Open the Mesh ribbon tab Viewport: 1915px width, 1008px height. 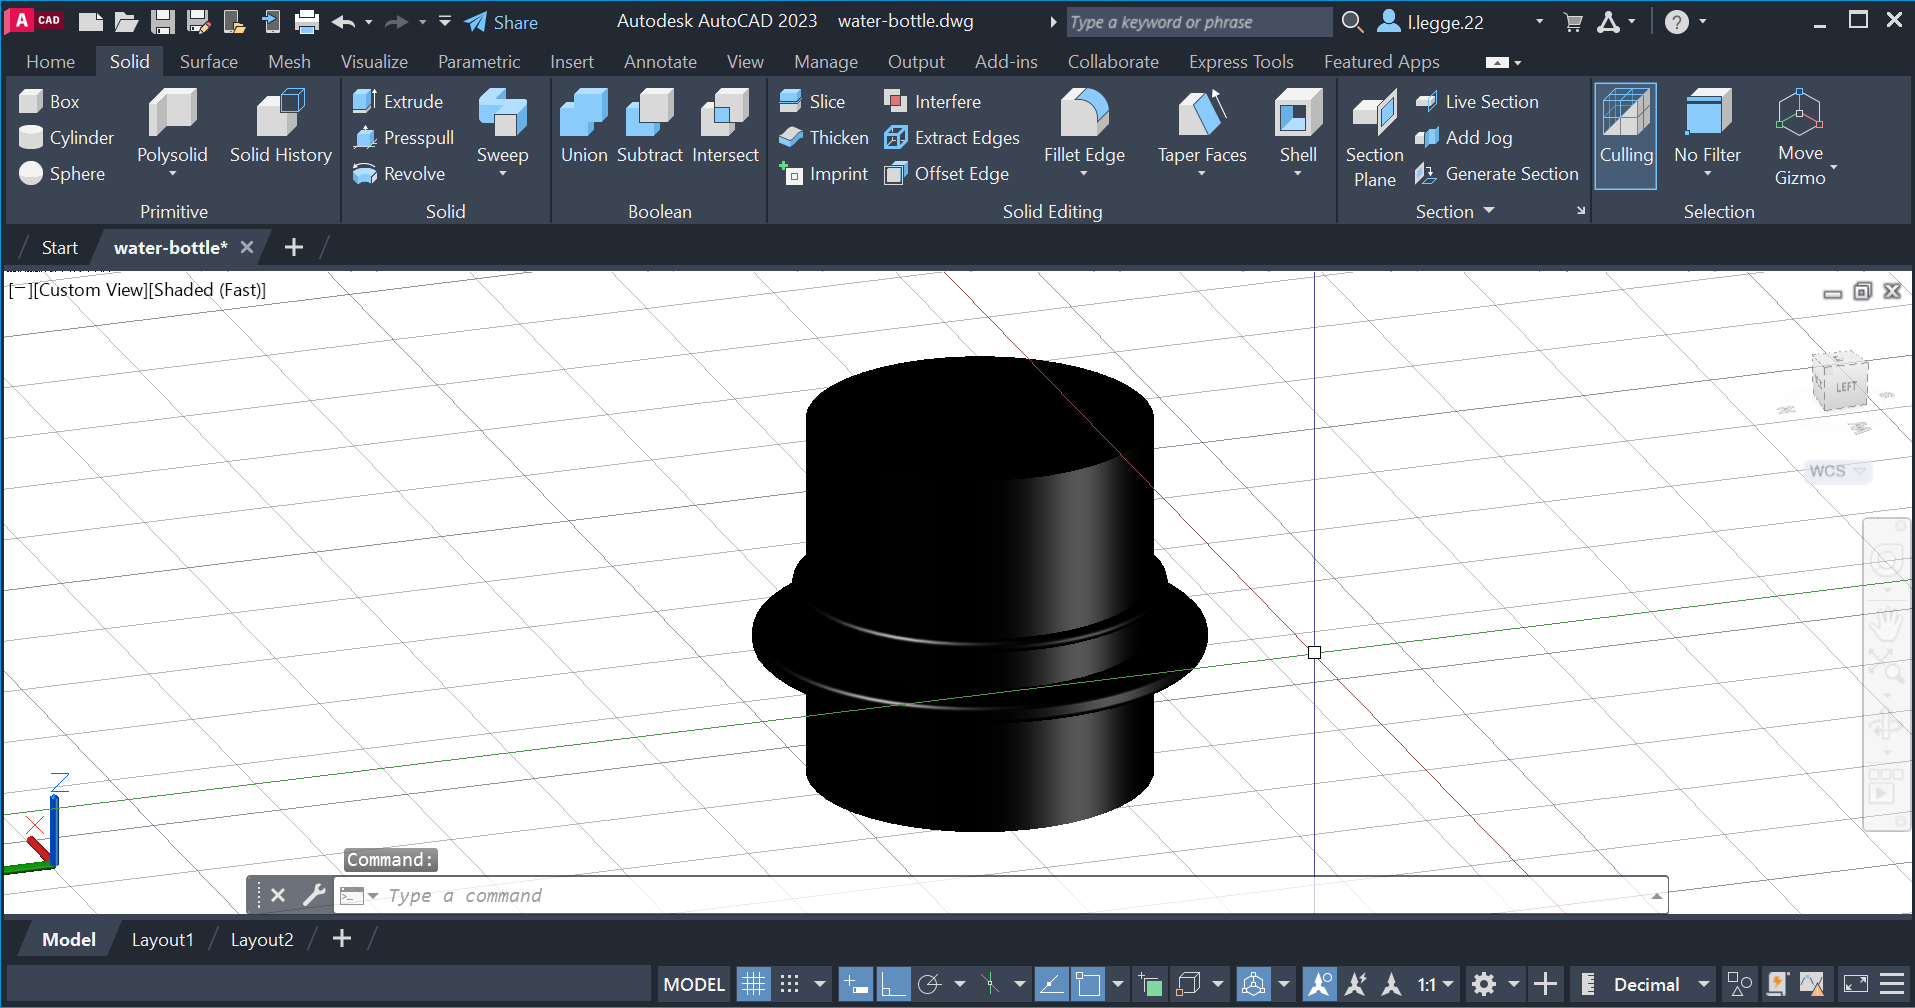289,61
